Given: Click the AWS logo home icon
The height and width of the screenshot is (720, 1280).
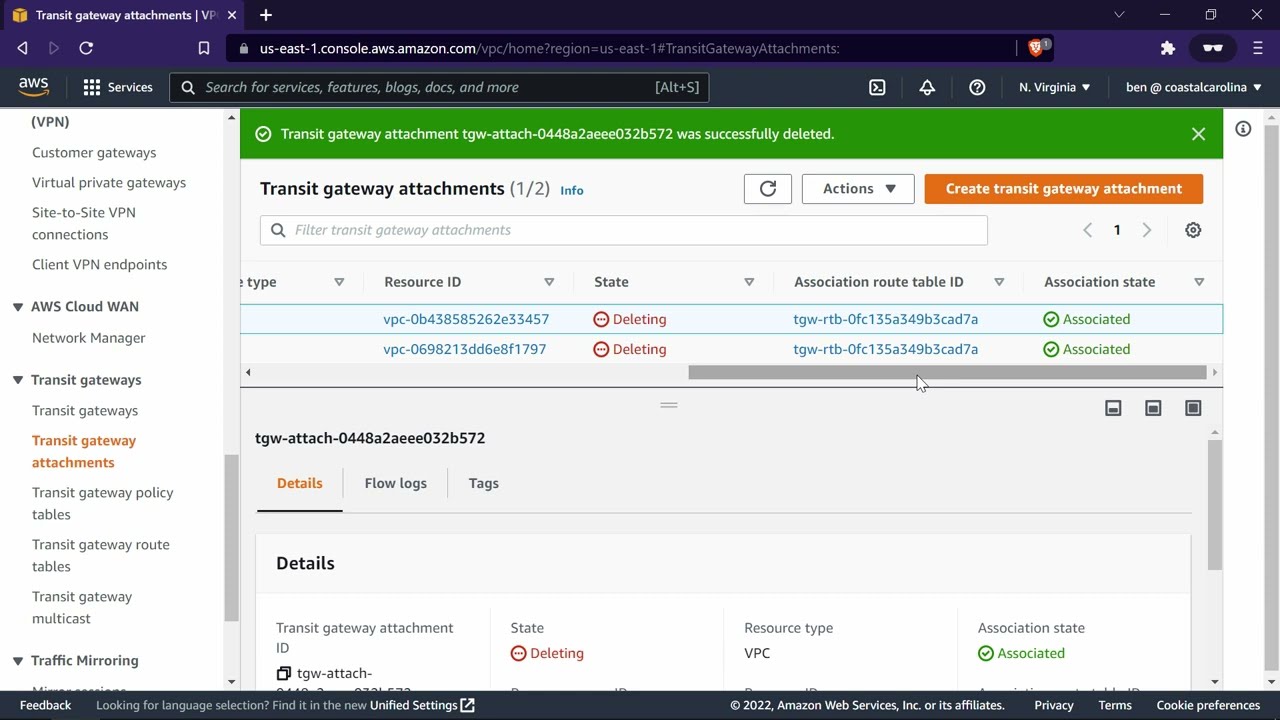Looking at the screenshot, I should tap(33, 87).
